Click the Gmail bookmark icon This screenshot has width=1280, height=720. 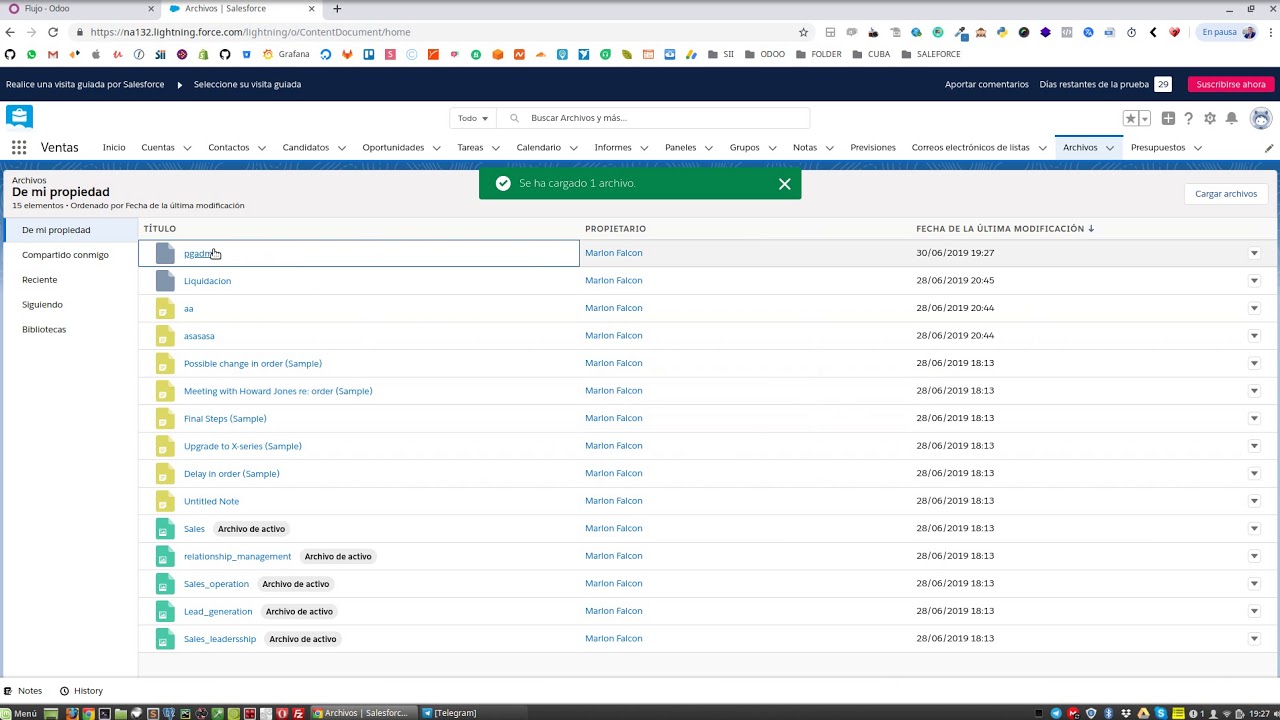click(x=53, y=54)
